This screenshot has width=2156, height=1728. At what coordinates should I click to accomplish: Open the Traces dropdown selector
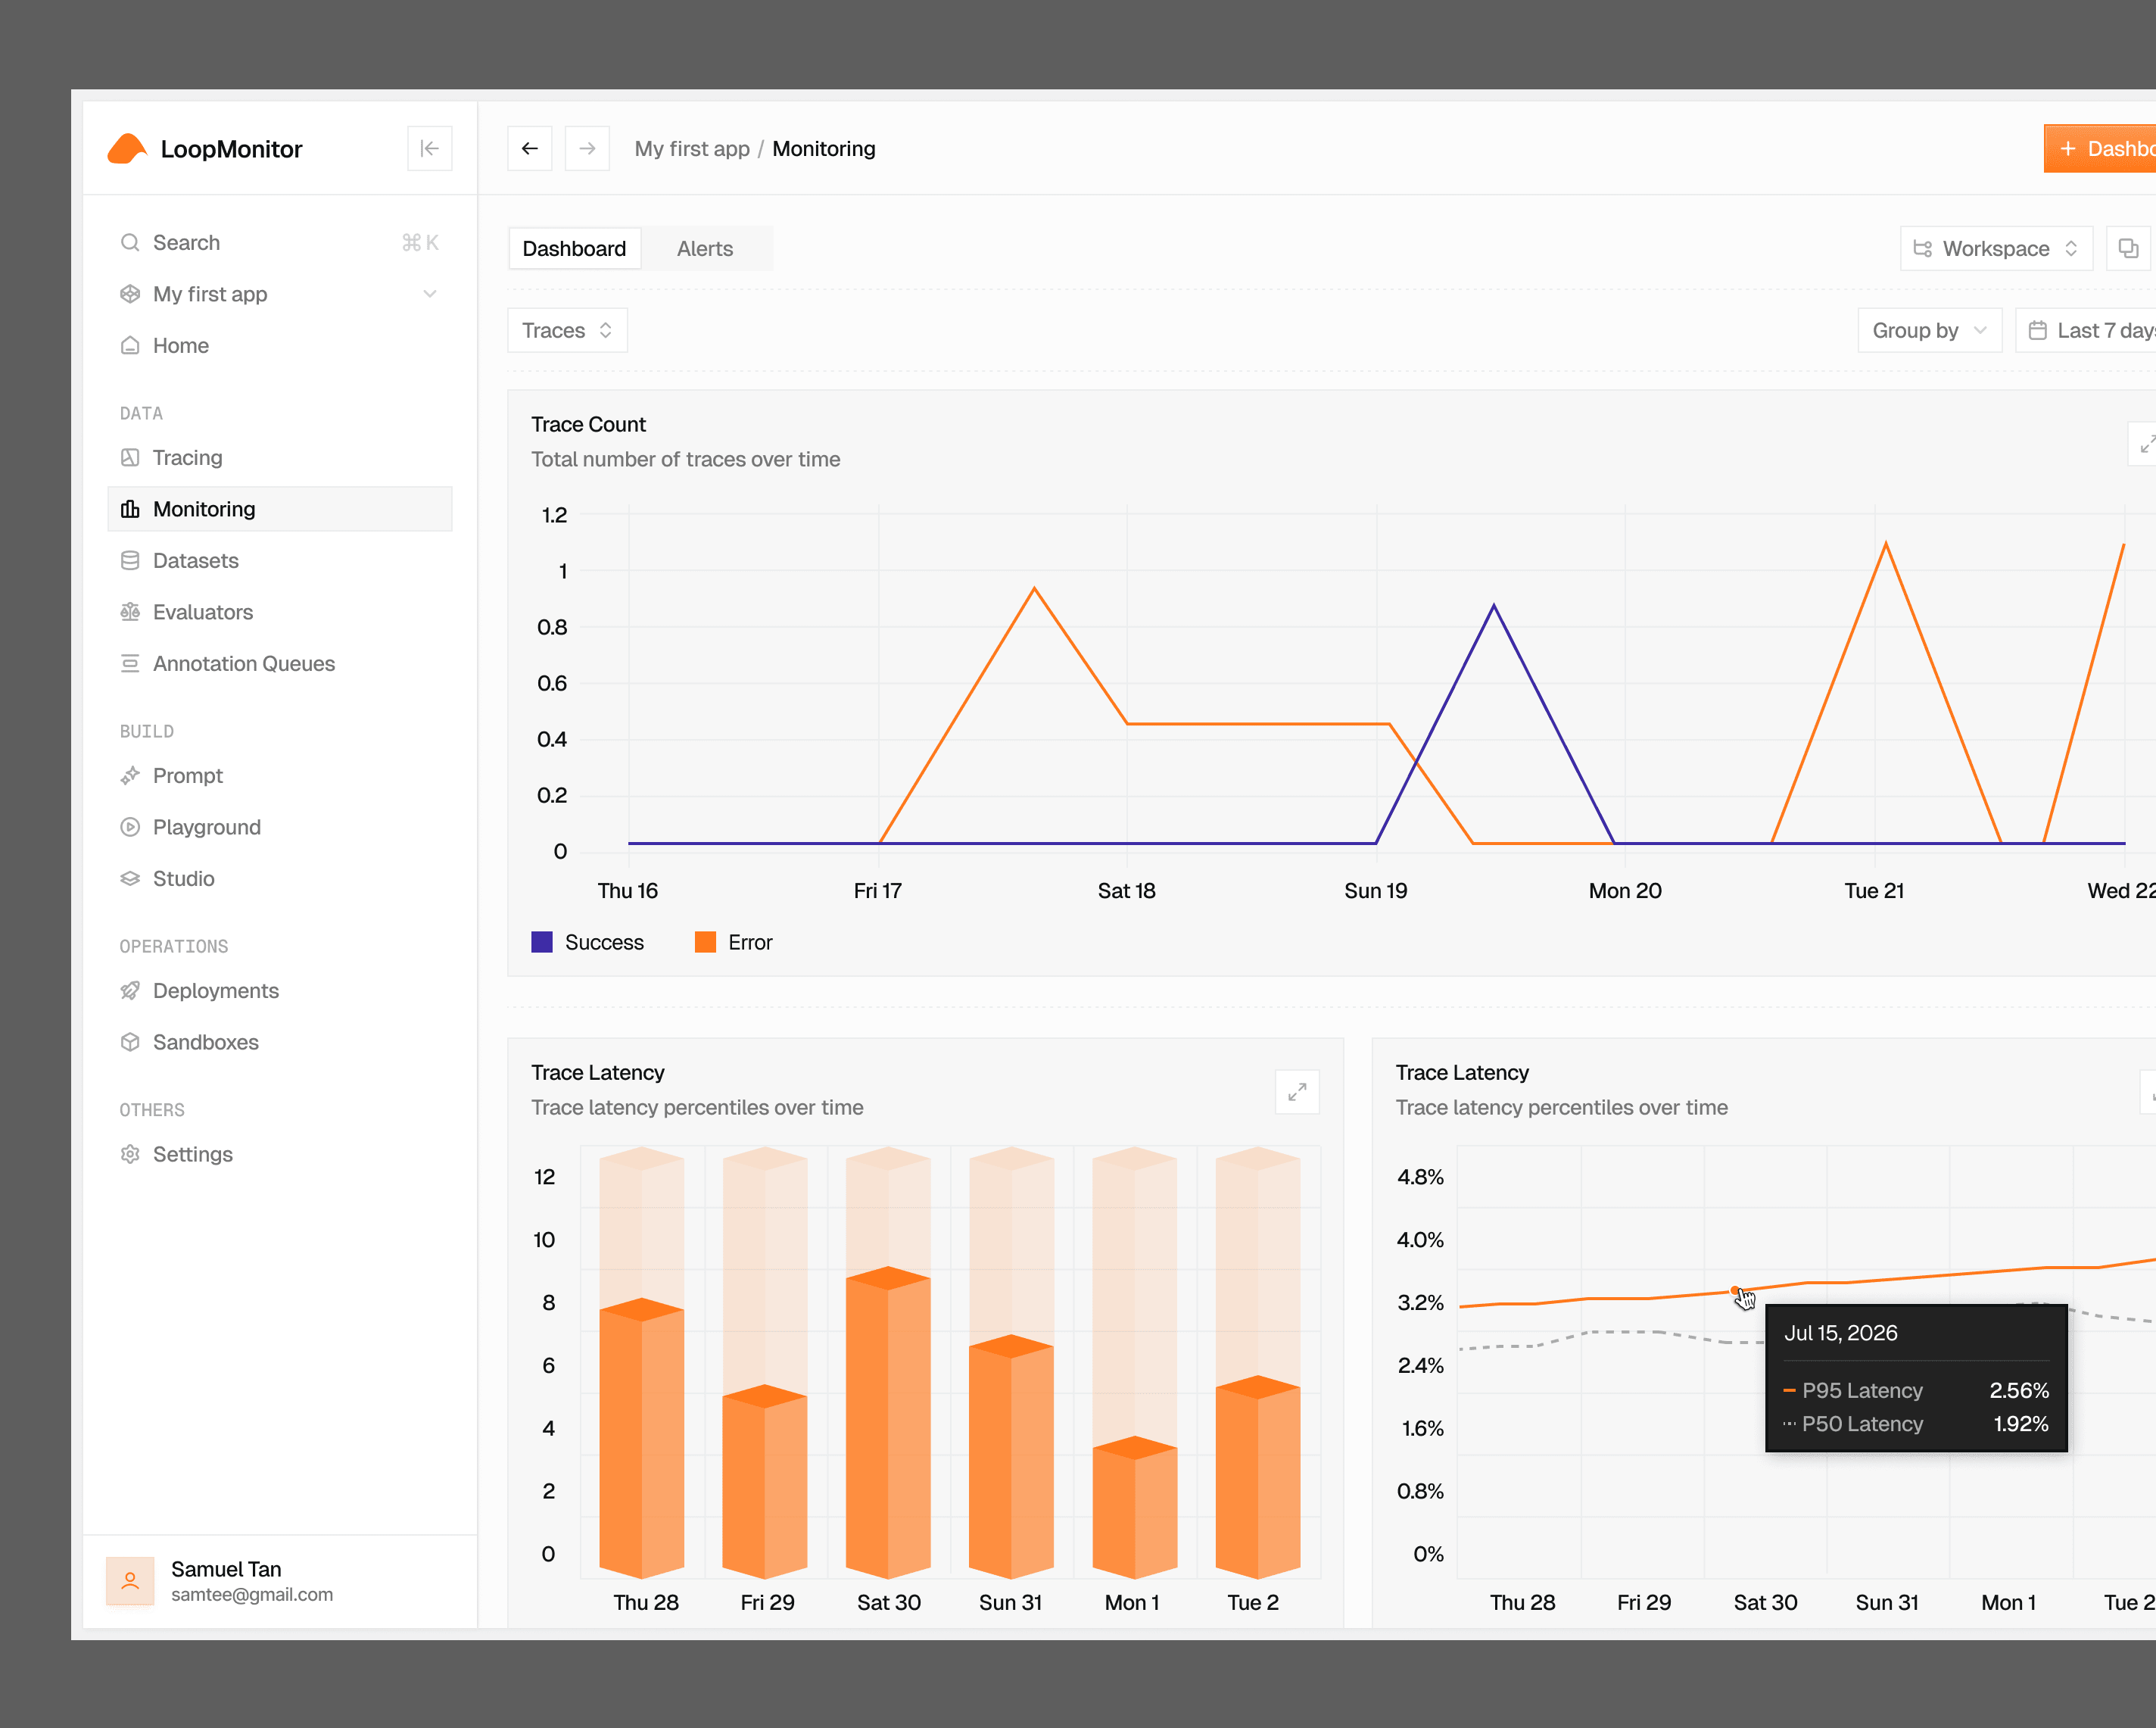pos(568,330)
